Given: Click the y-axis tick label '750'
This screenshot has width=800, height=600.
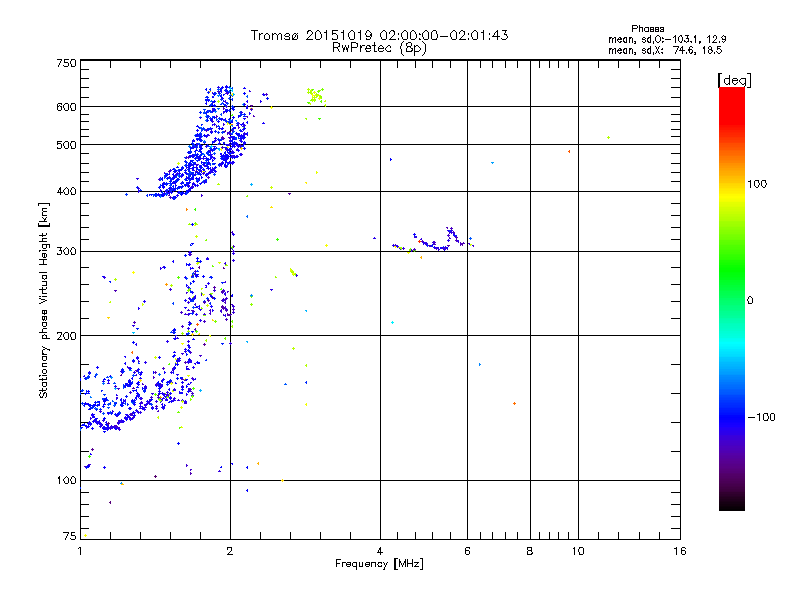Looking at the screenshot, I should (x=66, y=63).
